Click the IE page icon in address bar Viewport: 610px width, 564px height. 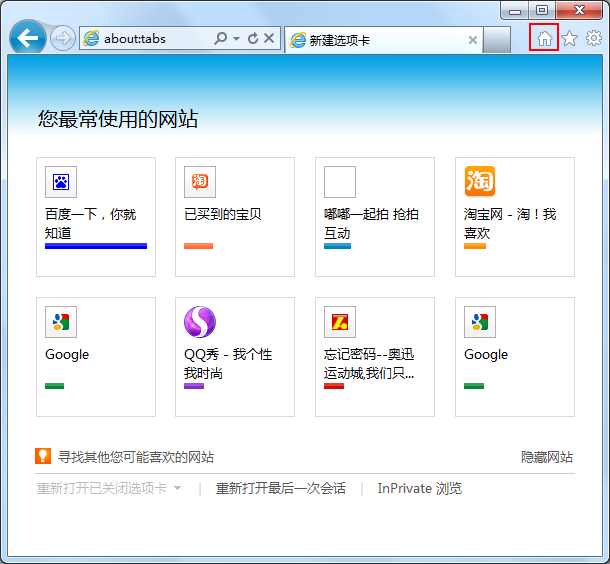[x=91, y=38]
